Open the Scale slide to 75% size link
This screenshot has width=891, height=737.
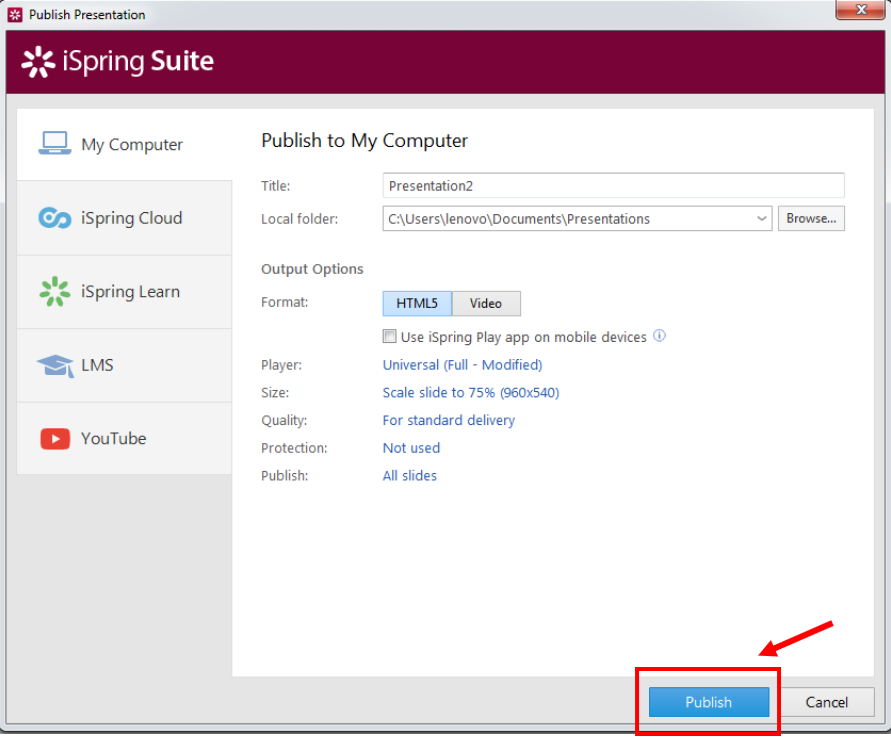pos(471,393)
